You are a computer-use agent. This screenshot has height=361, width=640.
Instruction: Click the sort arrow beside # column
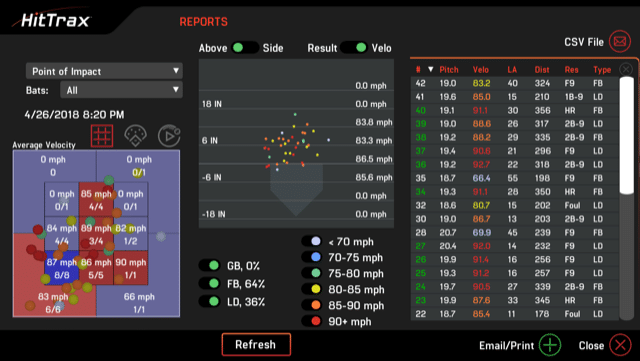430,69
